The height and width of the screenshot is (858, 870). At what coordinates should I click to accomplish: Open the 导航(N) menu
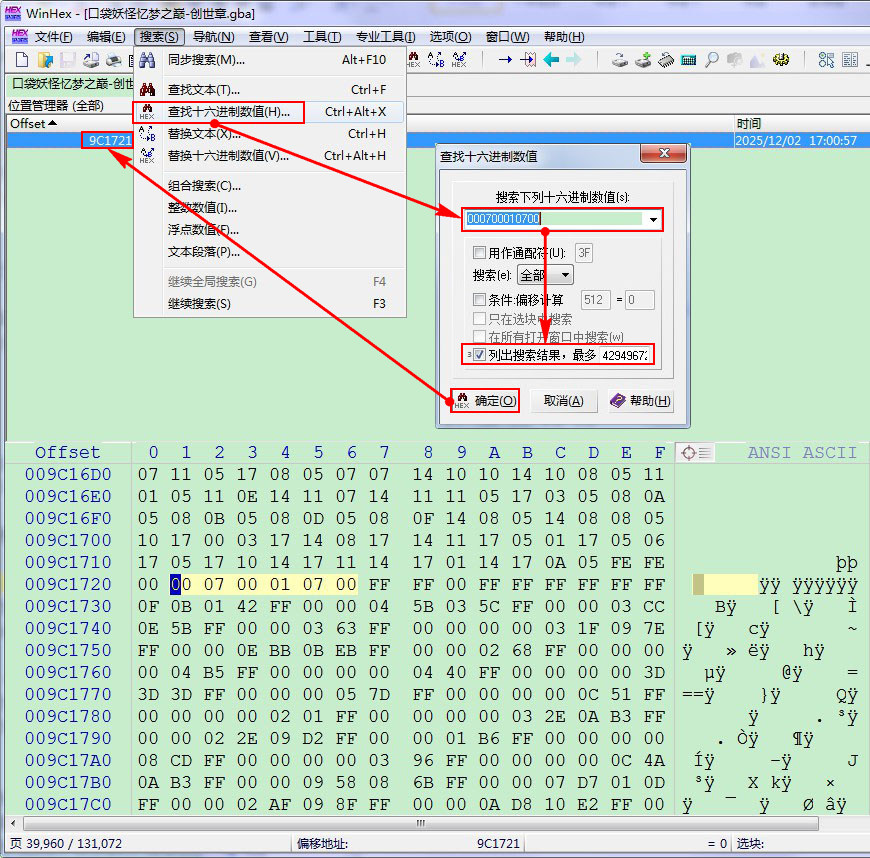(213, 37)
